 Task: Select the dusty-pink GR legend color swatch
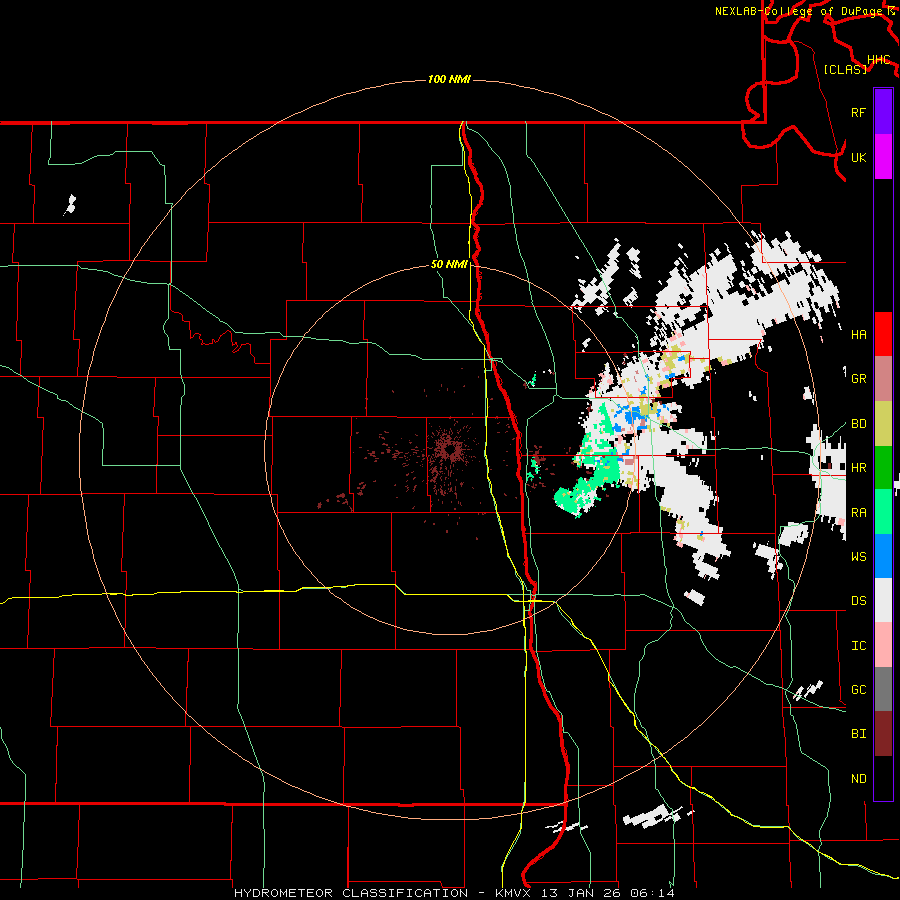click(883, 378)
